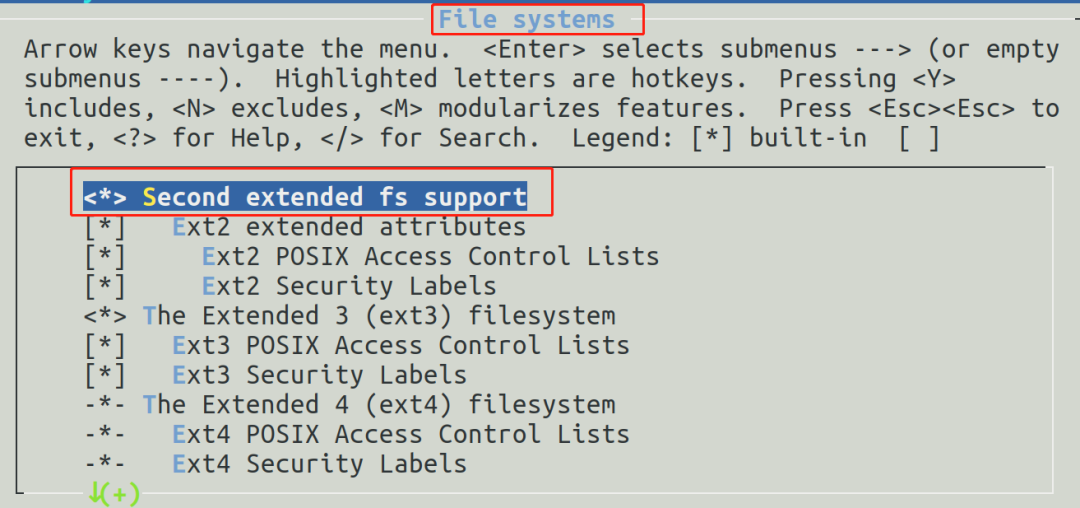Click the 'File systems' menu title
This screenshot has height=508, width=1080.
(x=526, y=19)
